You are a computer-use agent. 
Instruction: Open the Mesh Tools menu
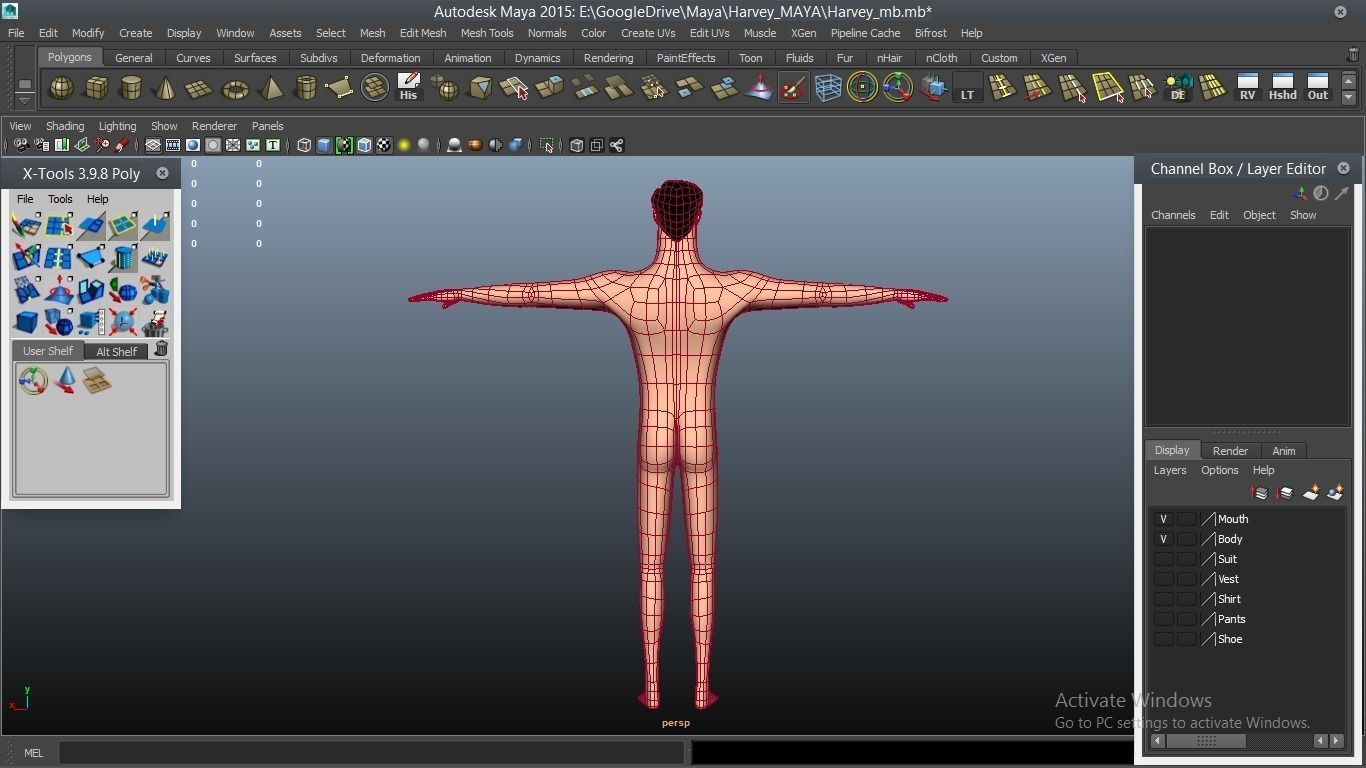tap(487, 33)
